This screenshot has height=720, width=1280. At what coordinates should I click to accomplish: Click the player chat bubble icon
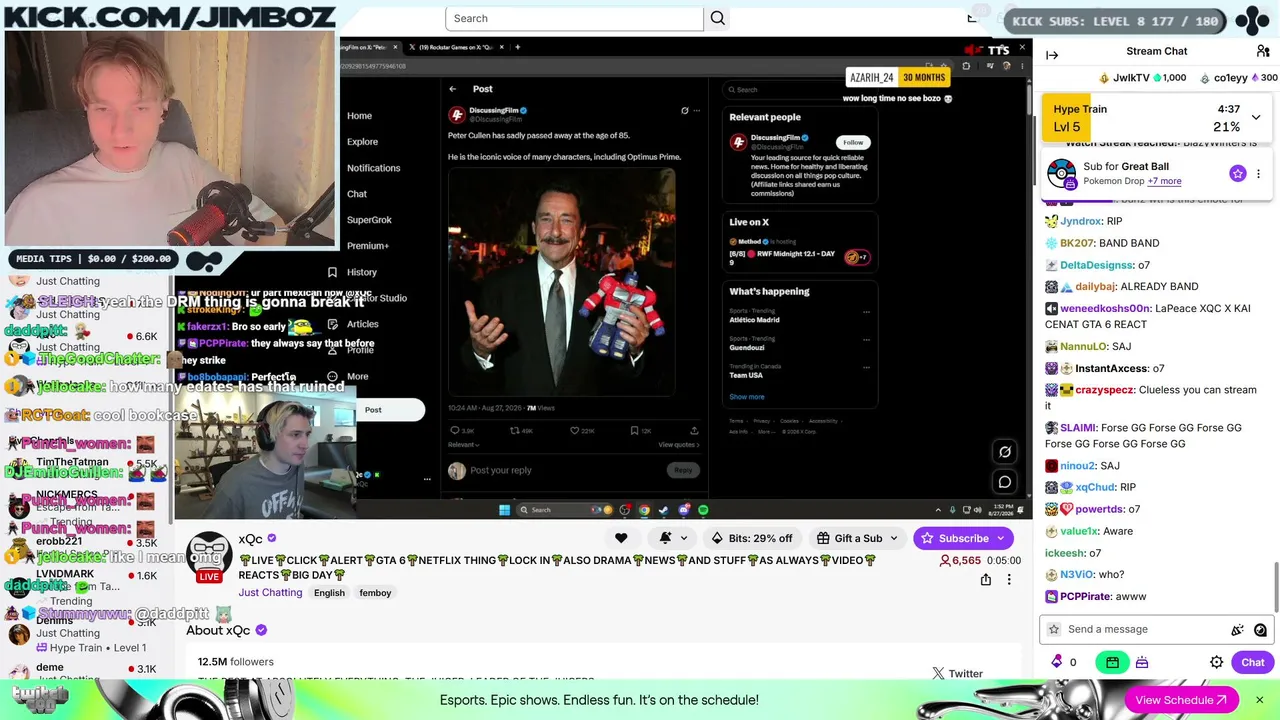(1005, 482)
